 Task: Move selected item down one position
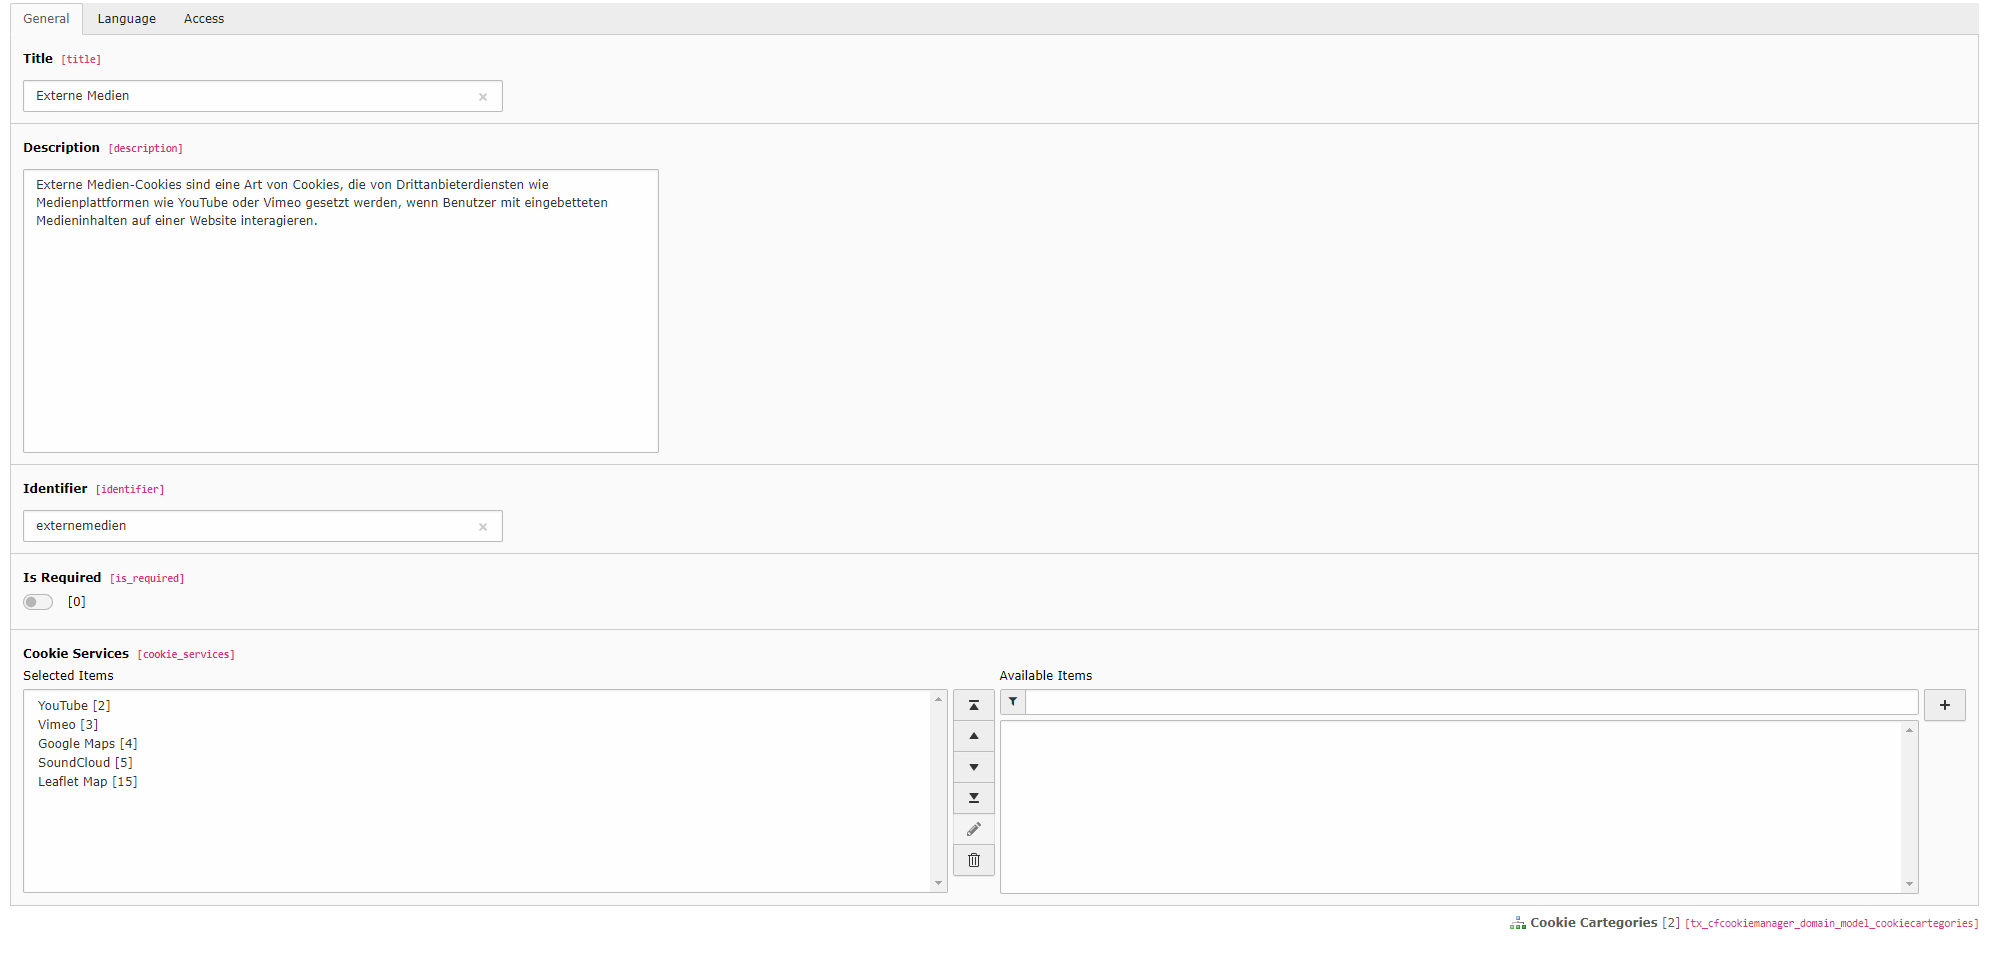[x=973, y=767]
